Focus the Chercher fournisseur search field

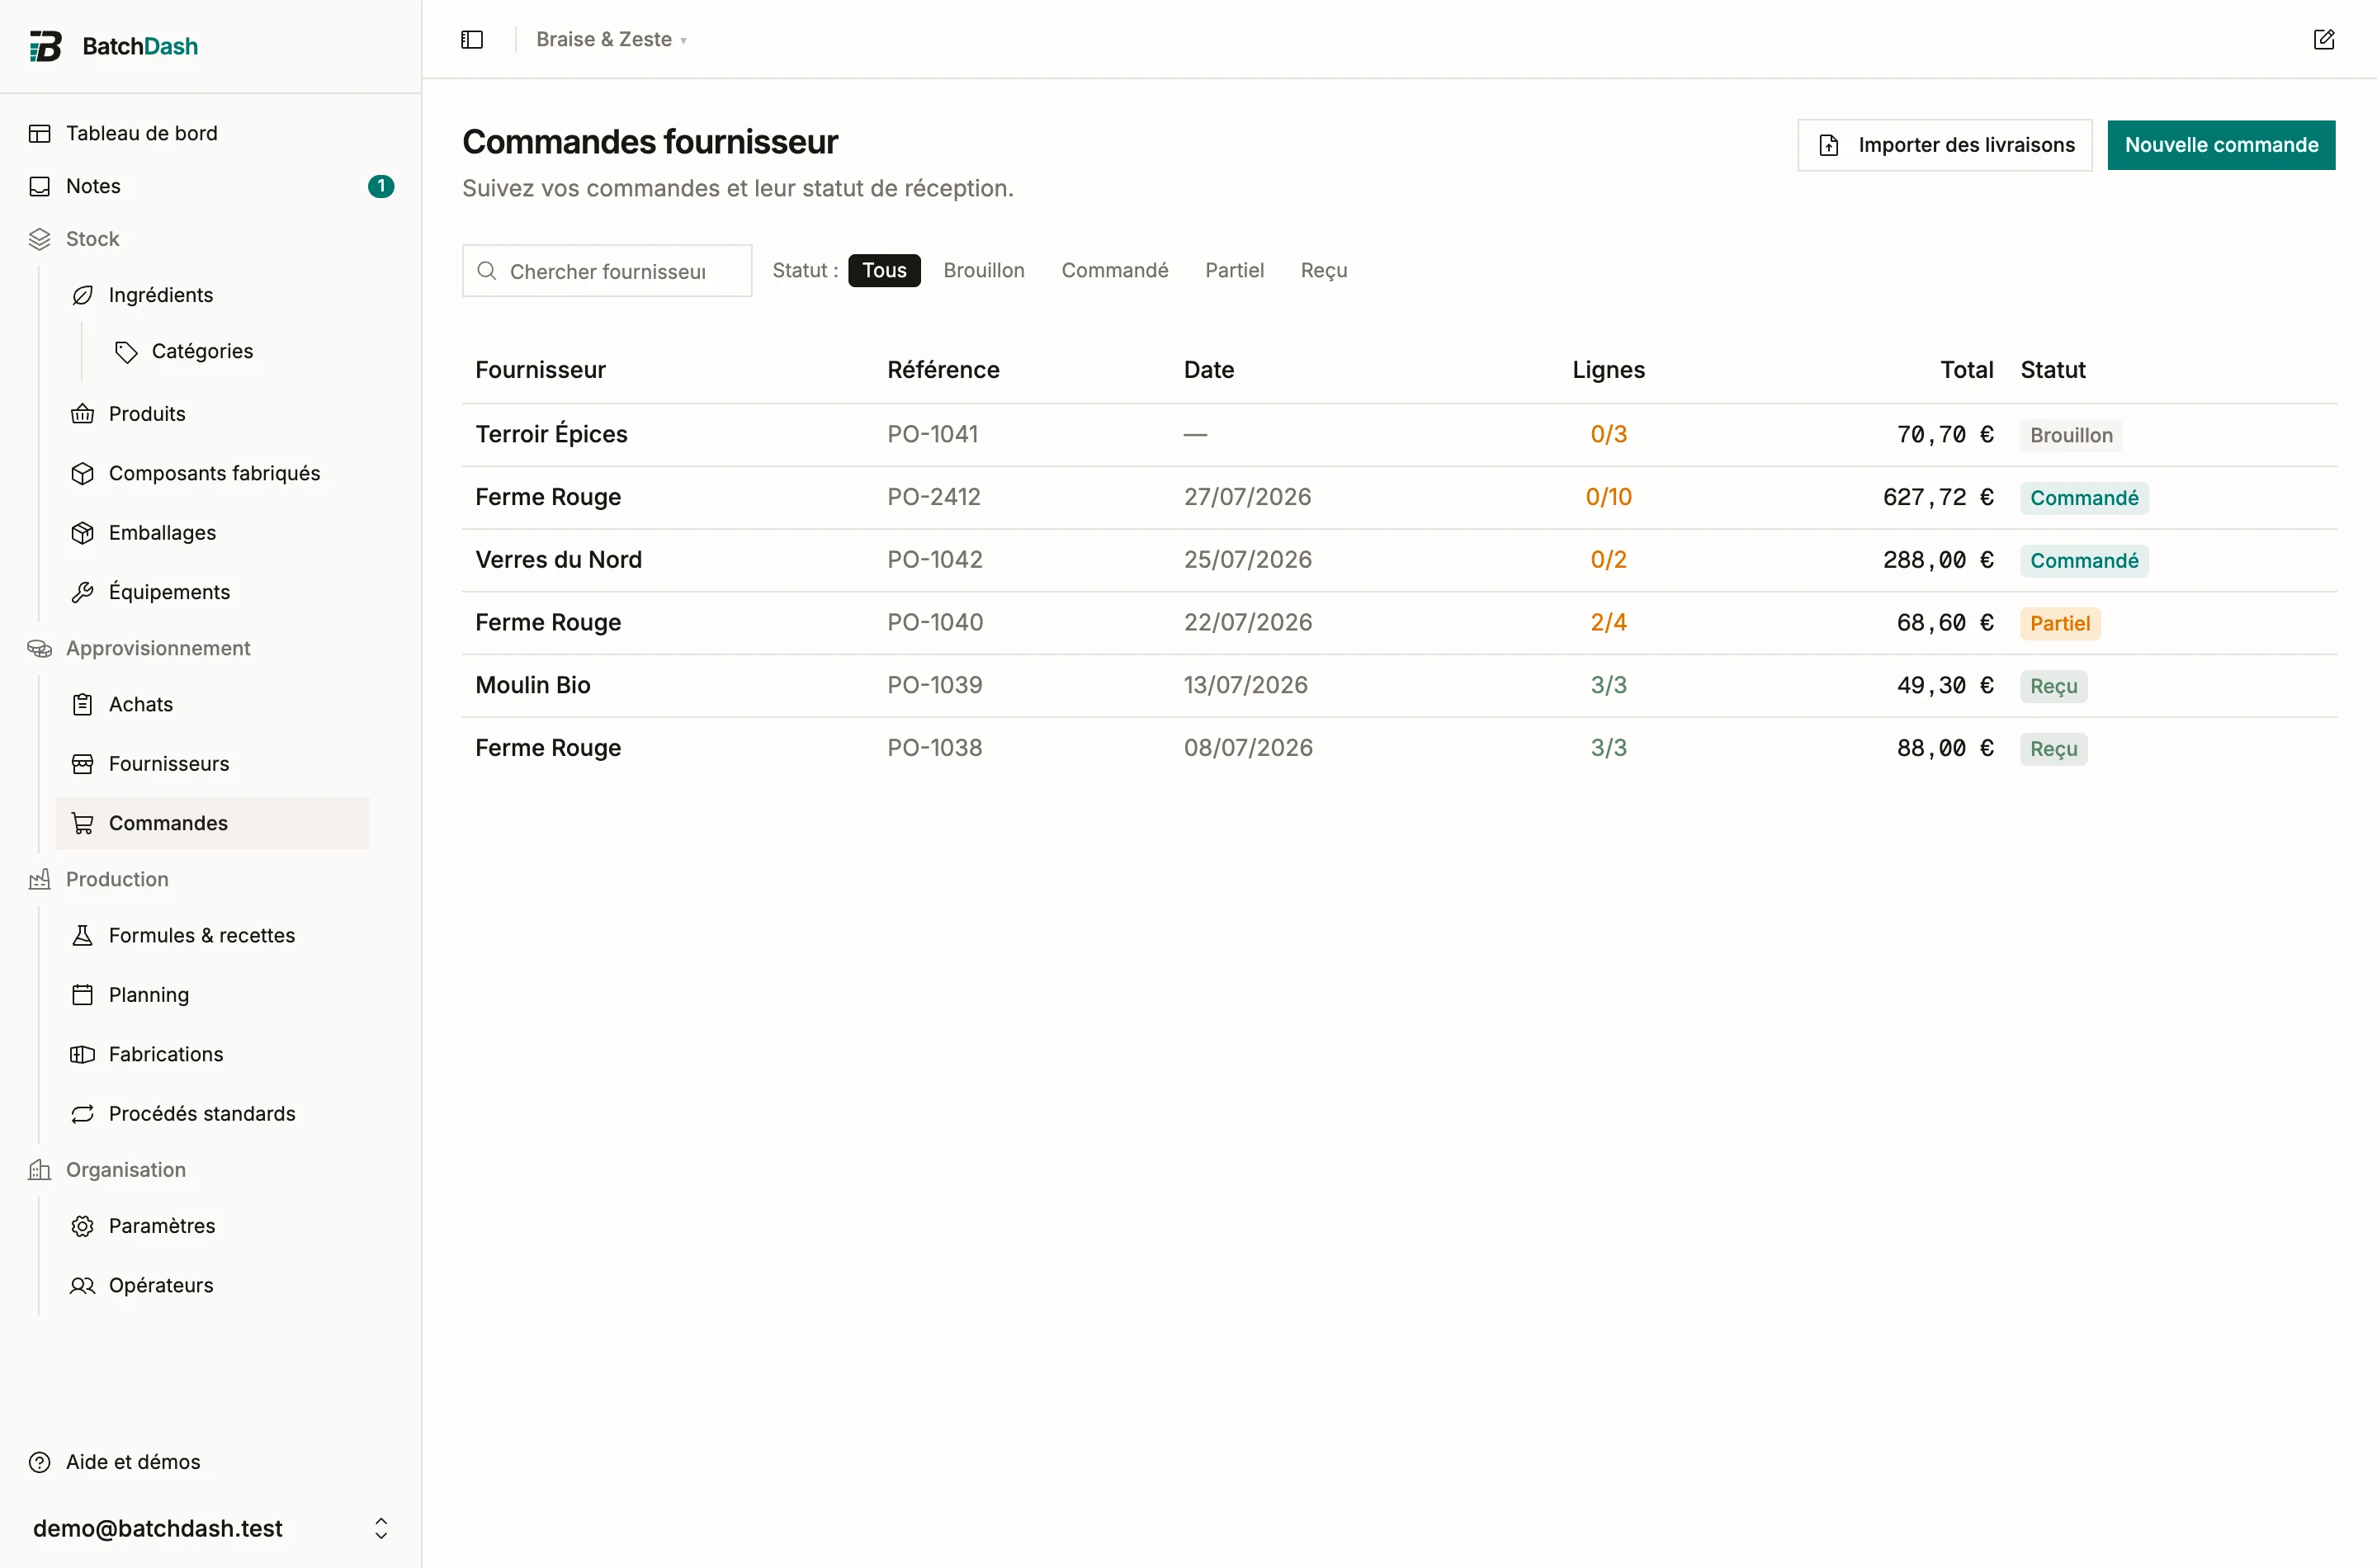click(607, 271)
